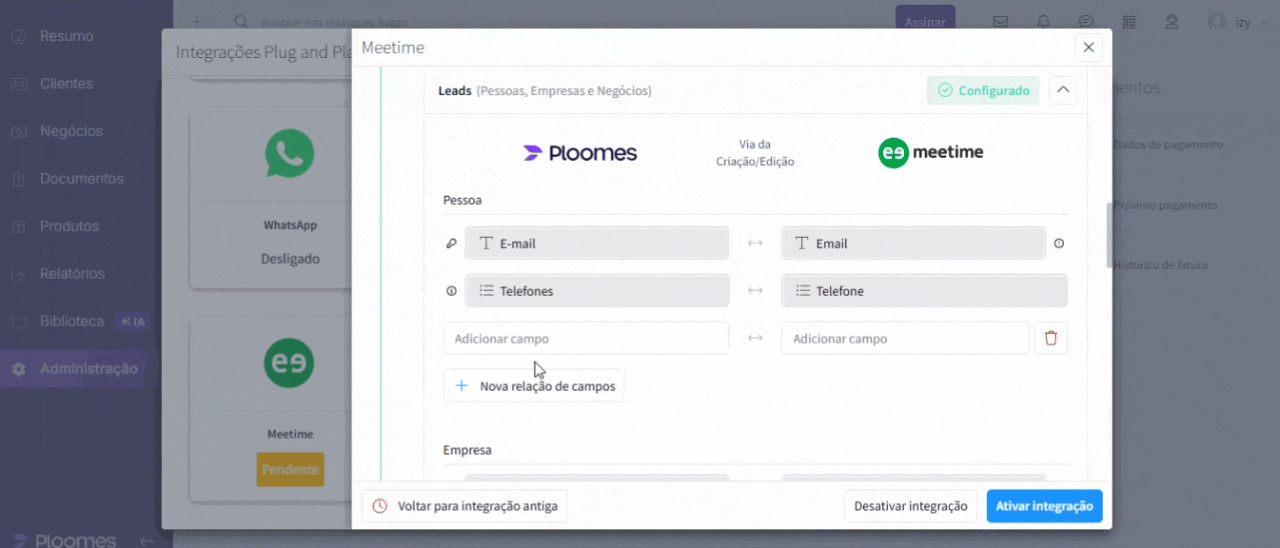Collapse the Leads section chevron
Image resolution: width=1280 pixels, height=548 pixels.
1063,91
